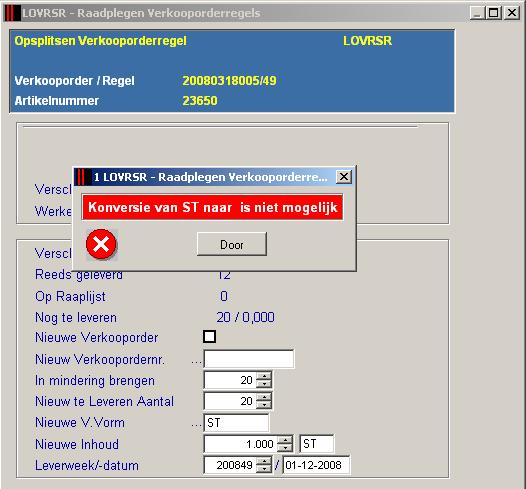Click the red-striped LOVRSR icon in main title bar
Screen dimensions: 526x489
coord(12,13)
